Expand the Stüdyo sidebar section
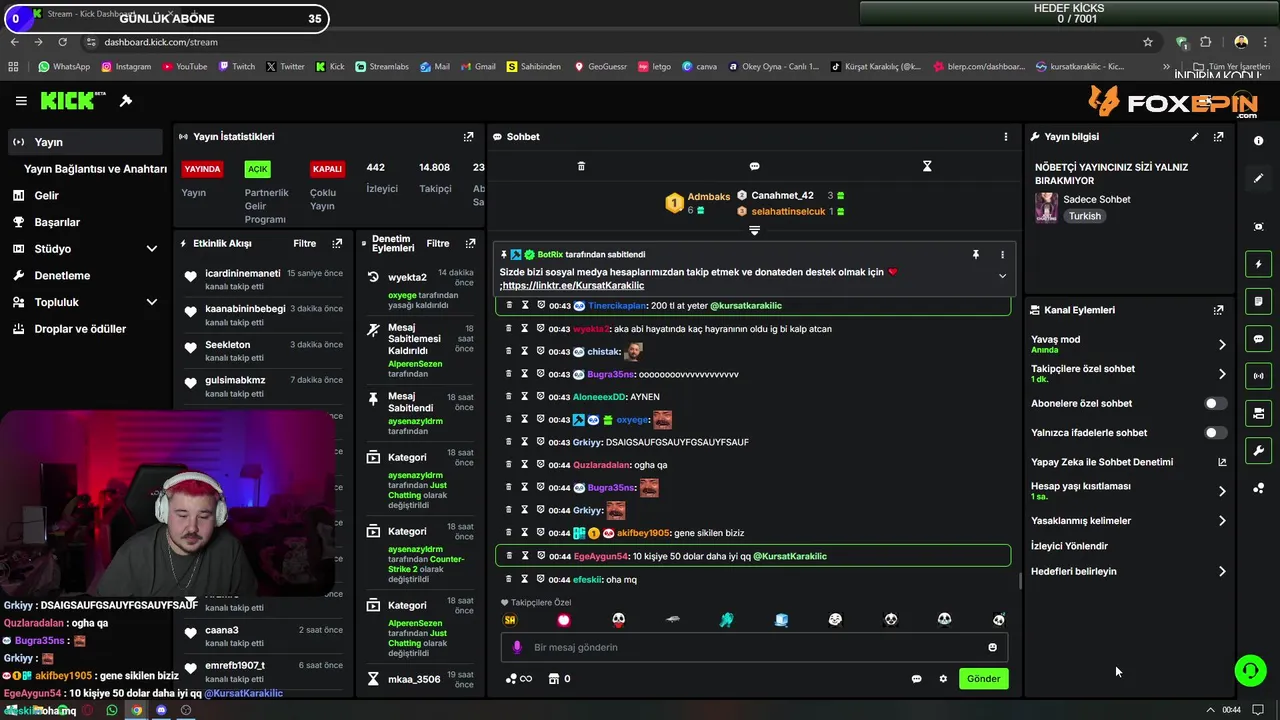 [x=152, y=249]
